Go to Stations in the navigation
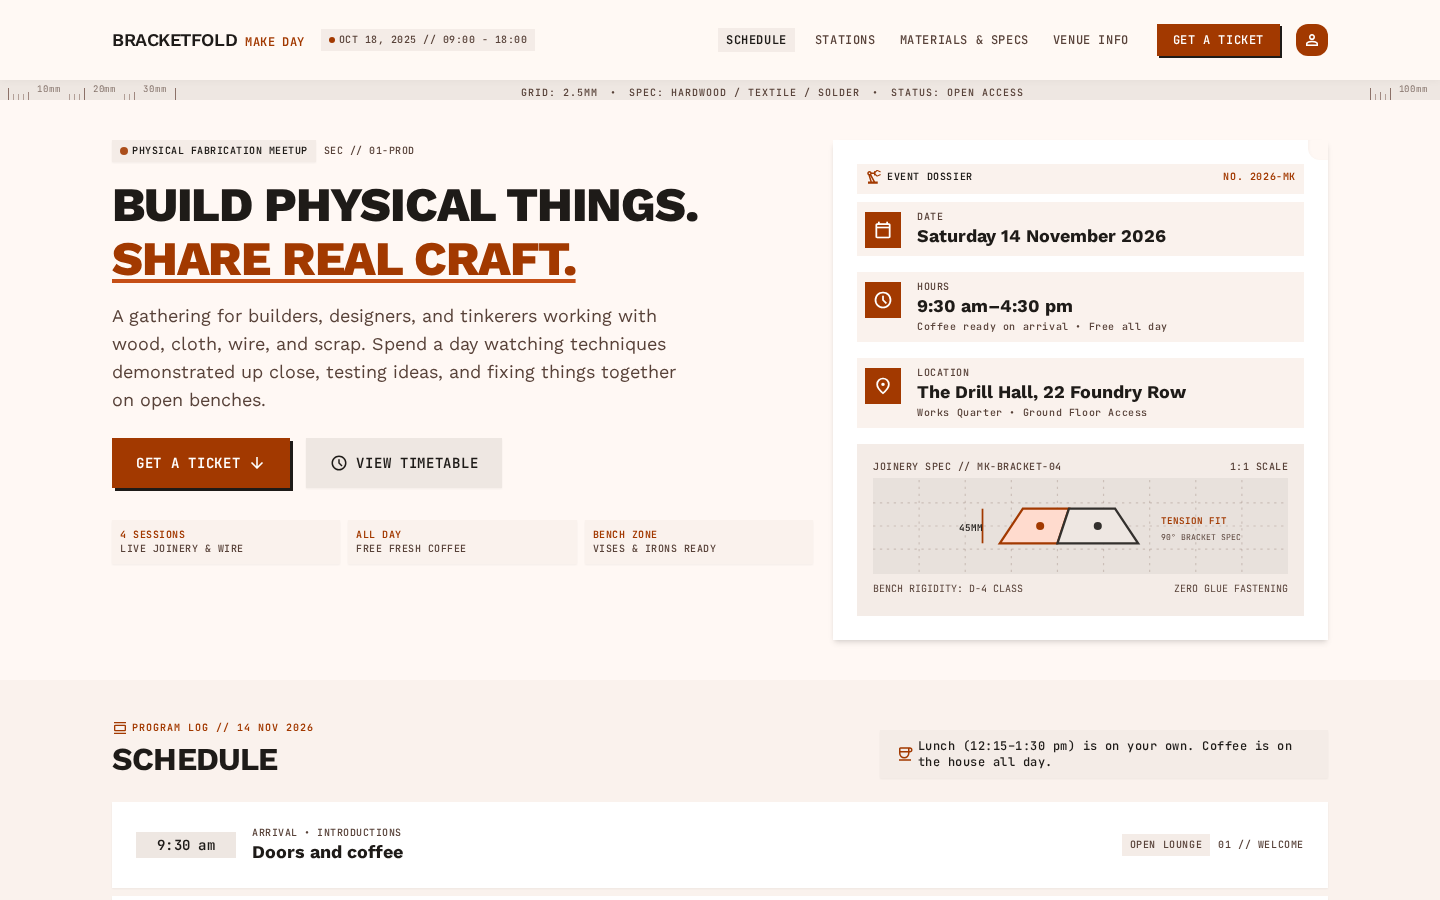This screenshot has width=1440, height=900. (845, 40)
